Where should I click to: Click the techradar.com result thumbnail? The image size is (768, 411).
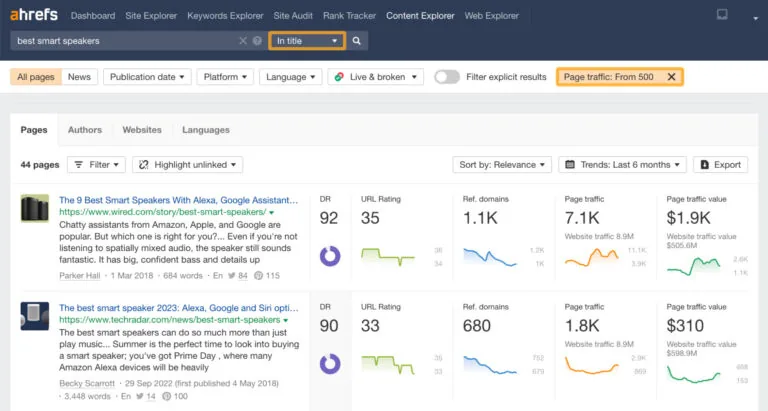[x=35, y=316]
